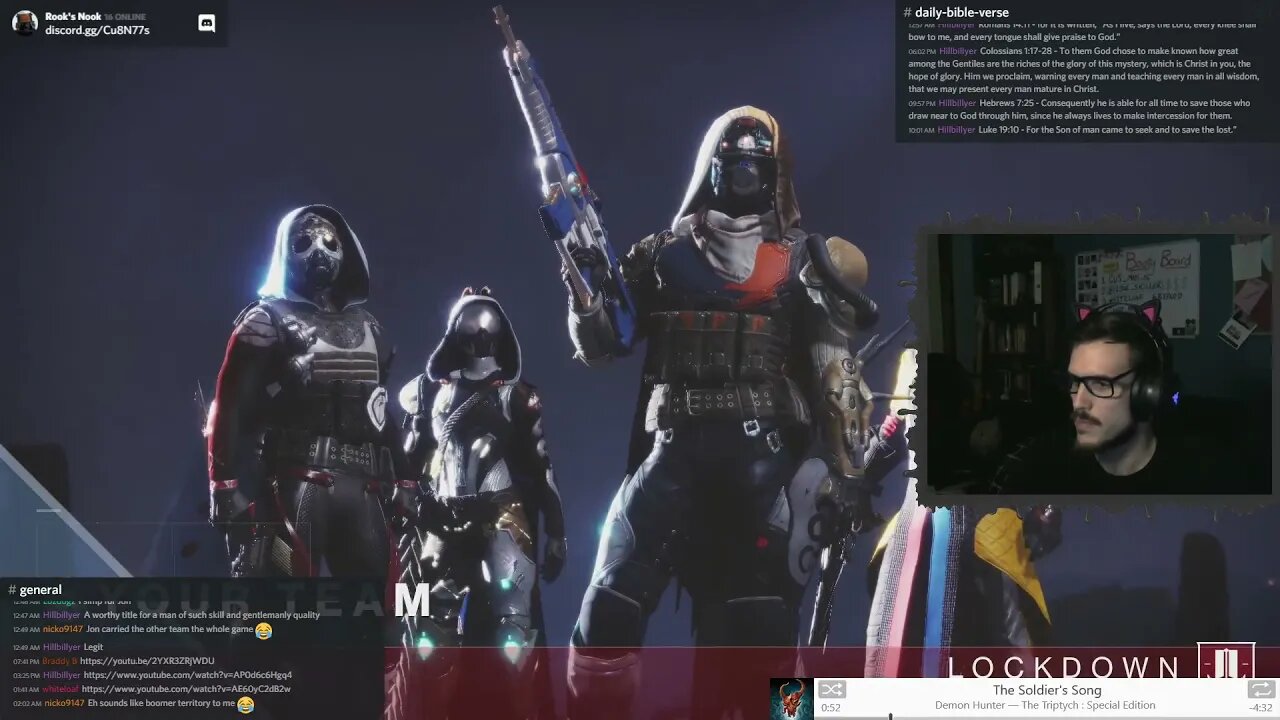Click the laughing emoji after 'territory to me'
The height and width of the screenshot is (720, 1280).
click(x=245, y=704)
